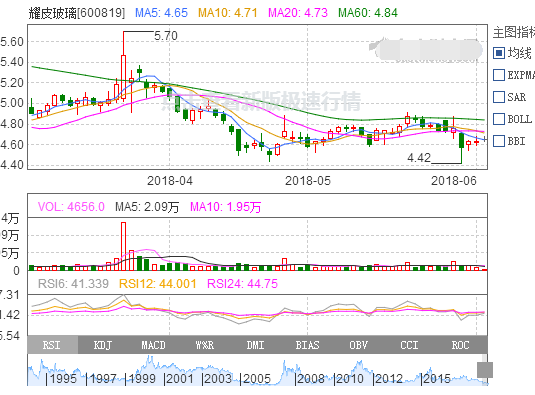Switch to the ROC tab
The image size is (535, 395).
[x=461, y=345]
